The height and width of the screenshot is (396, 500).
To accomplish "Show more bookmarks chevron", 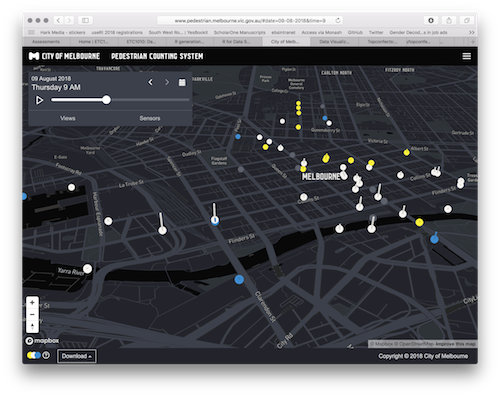I will [x=471, y=32].
